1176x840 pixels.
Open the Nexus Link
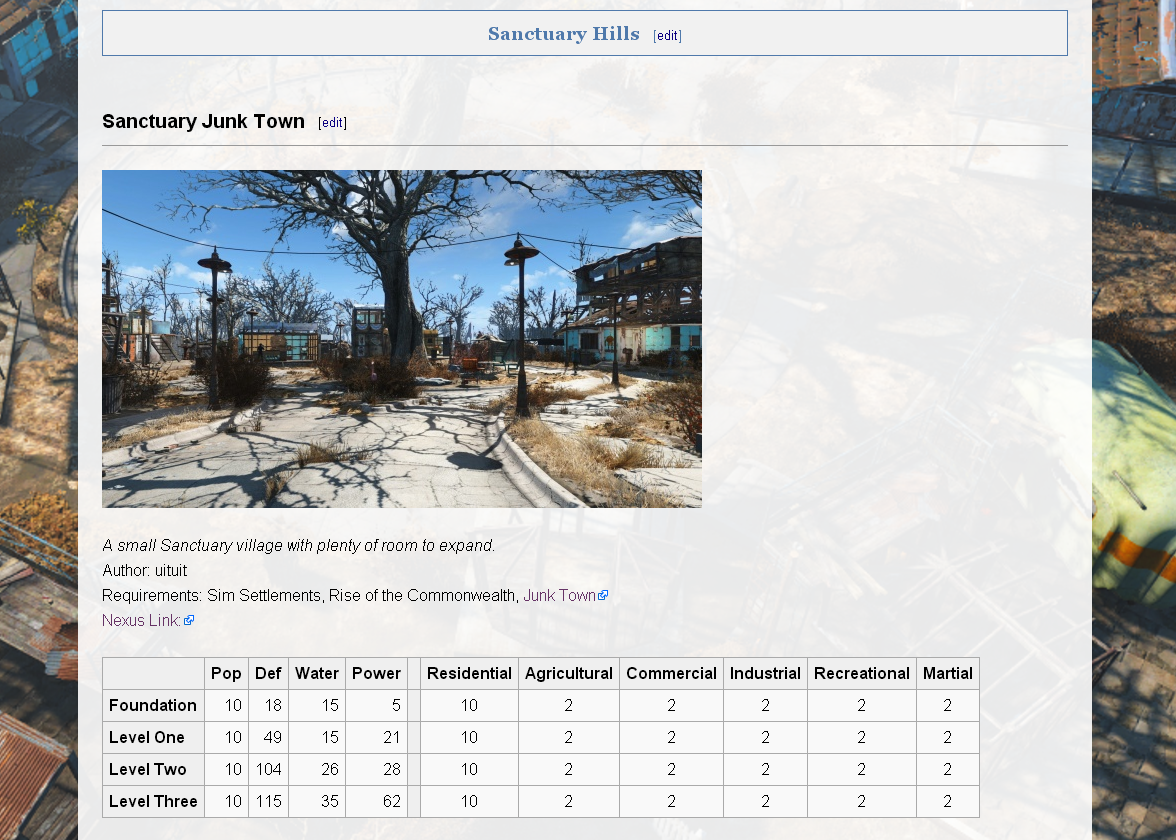141,620
